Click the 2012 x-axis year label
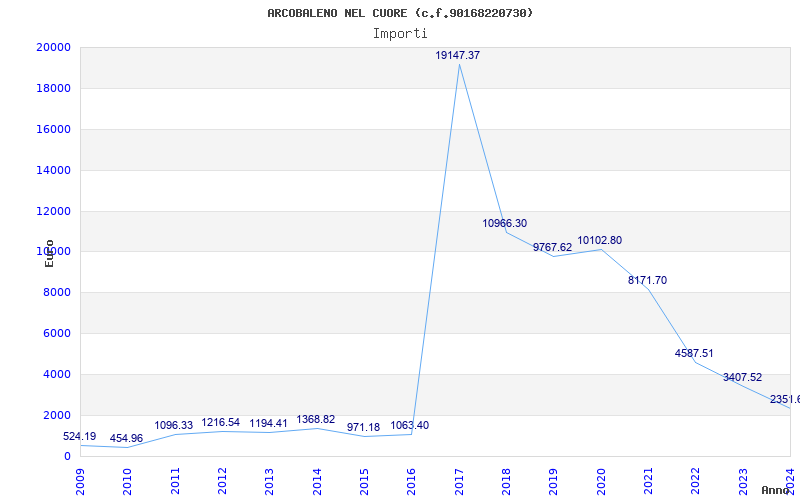This screenshot has height=500, width=800. 222,482
